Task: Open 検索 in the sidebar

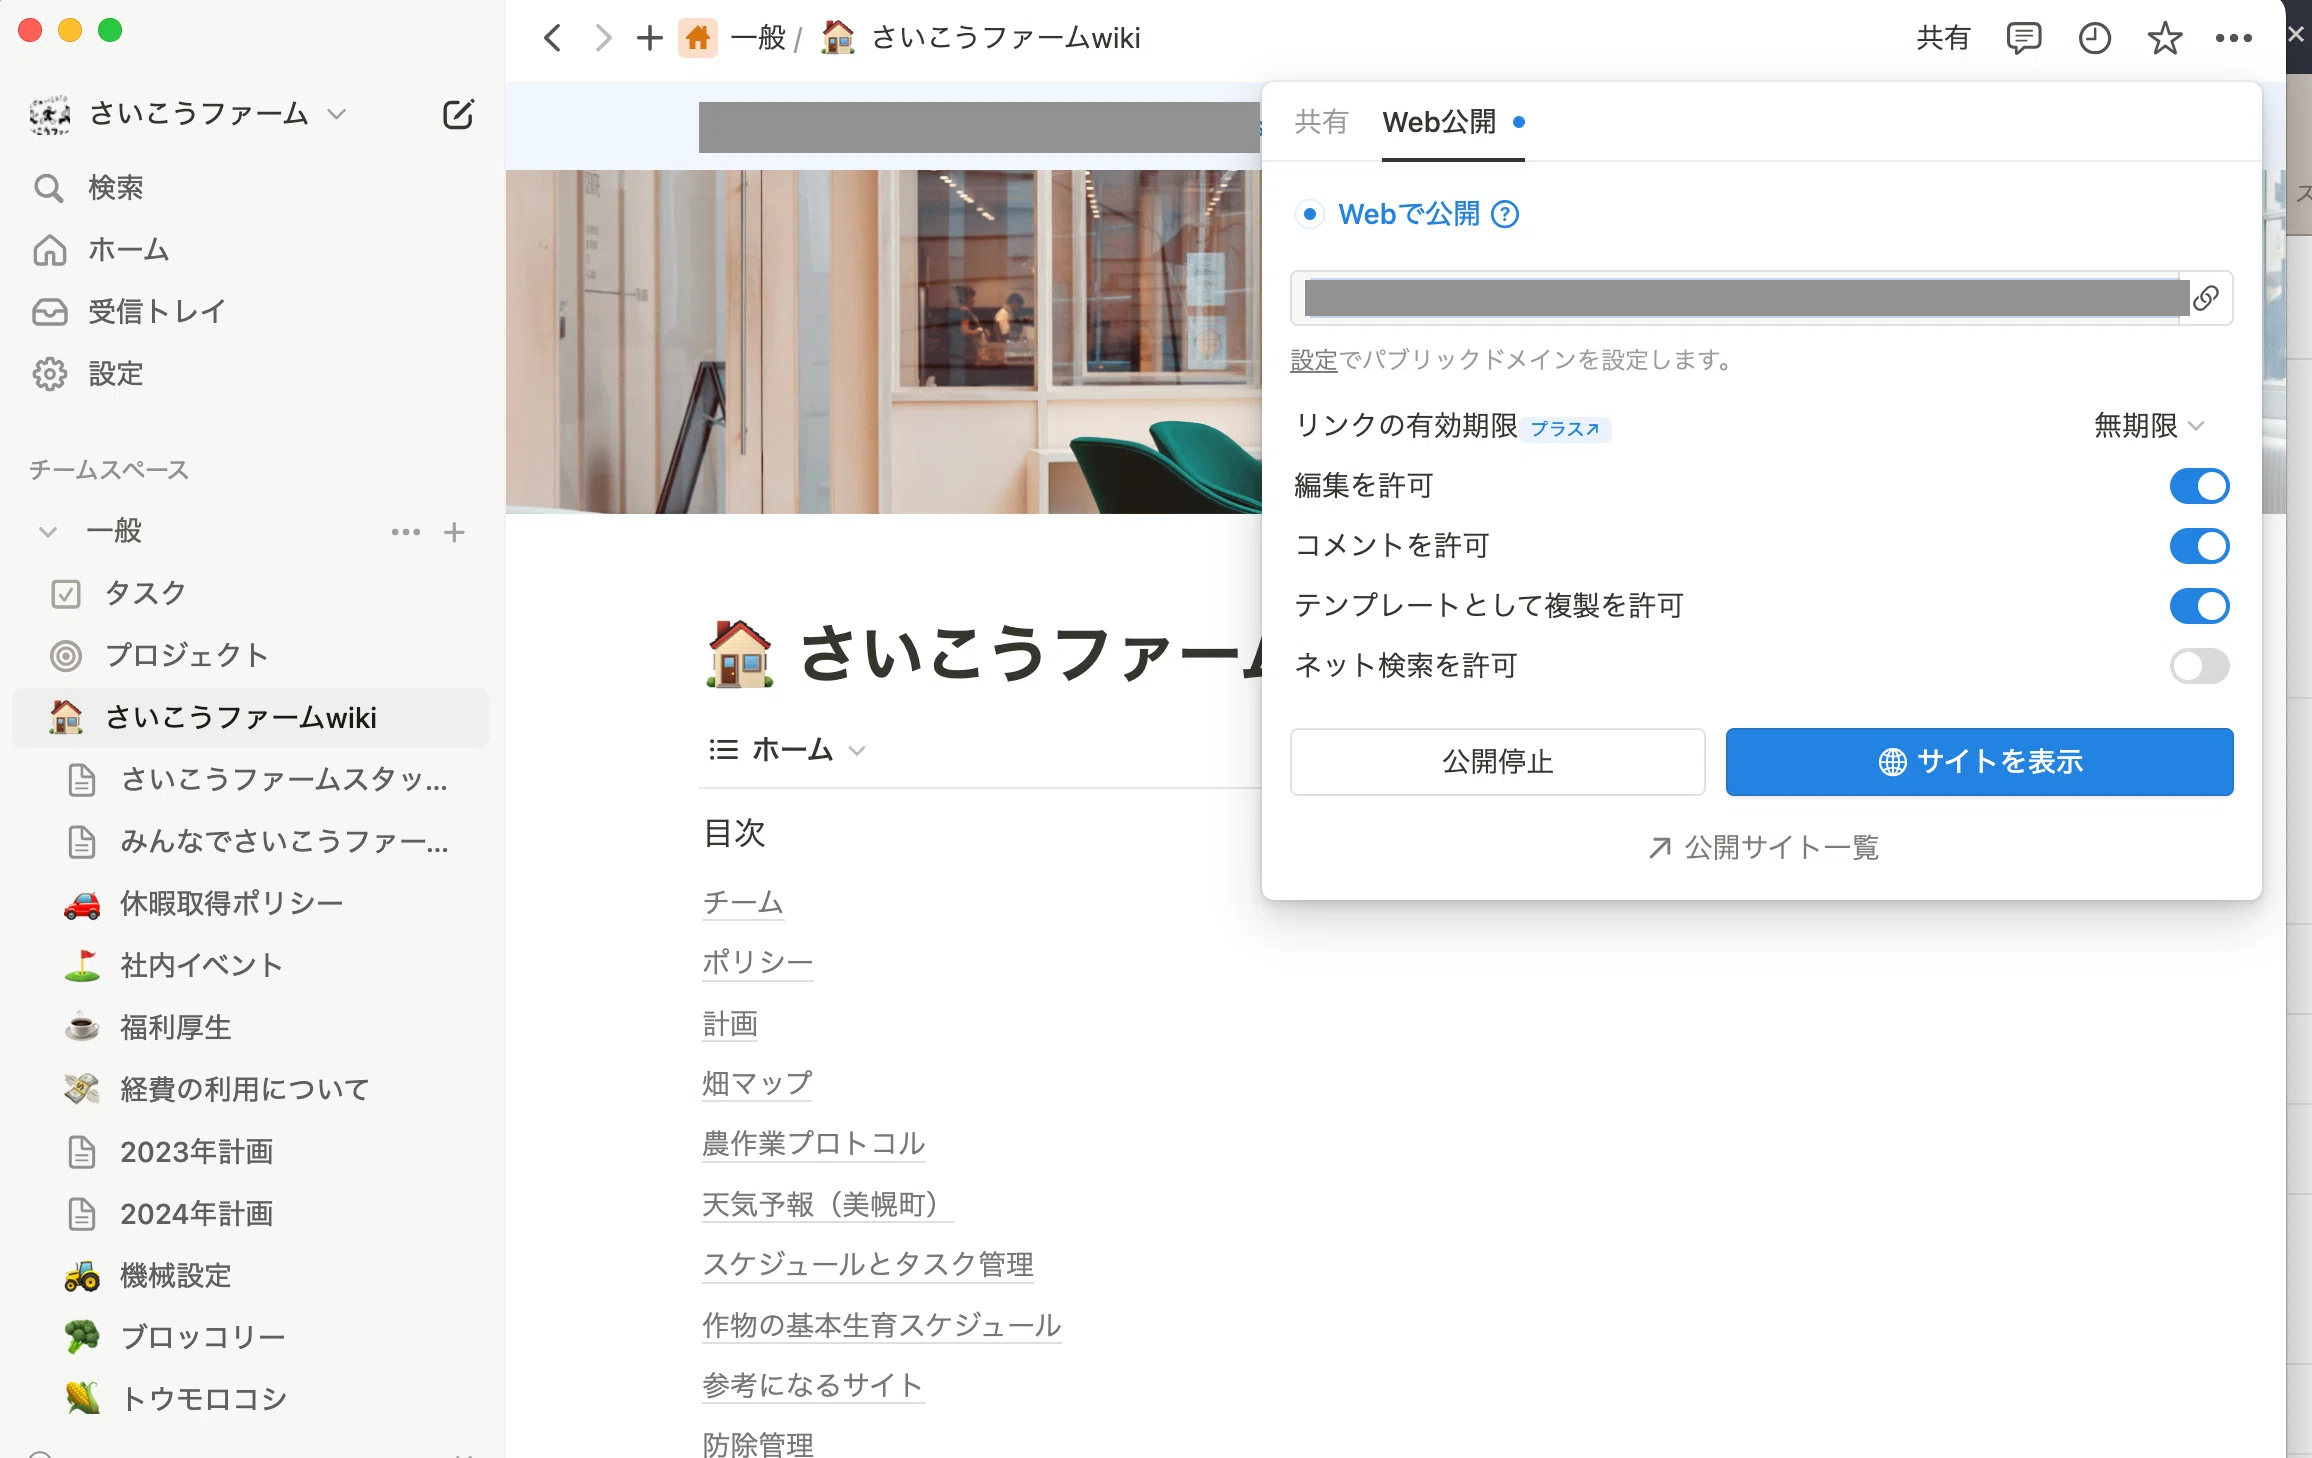Action: (x=116, y=188)
